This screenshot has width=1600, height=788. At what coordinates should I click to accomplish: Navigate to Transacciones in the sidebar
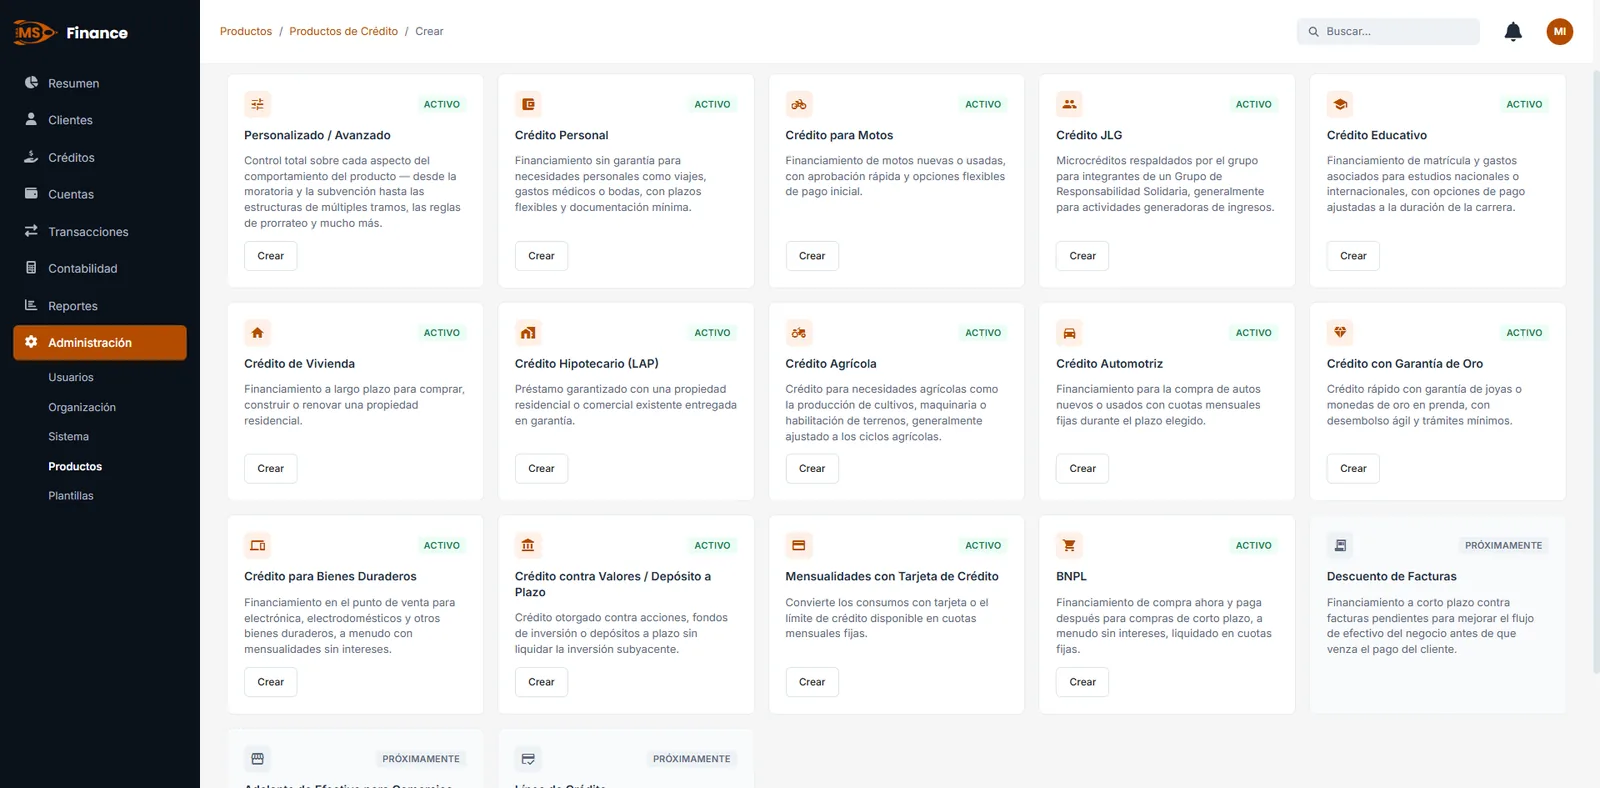point(100,232)
